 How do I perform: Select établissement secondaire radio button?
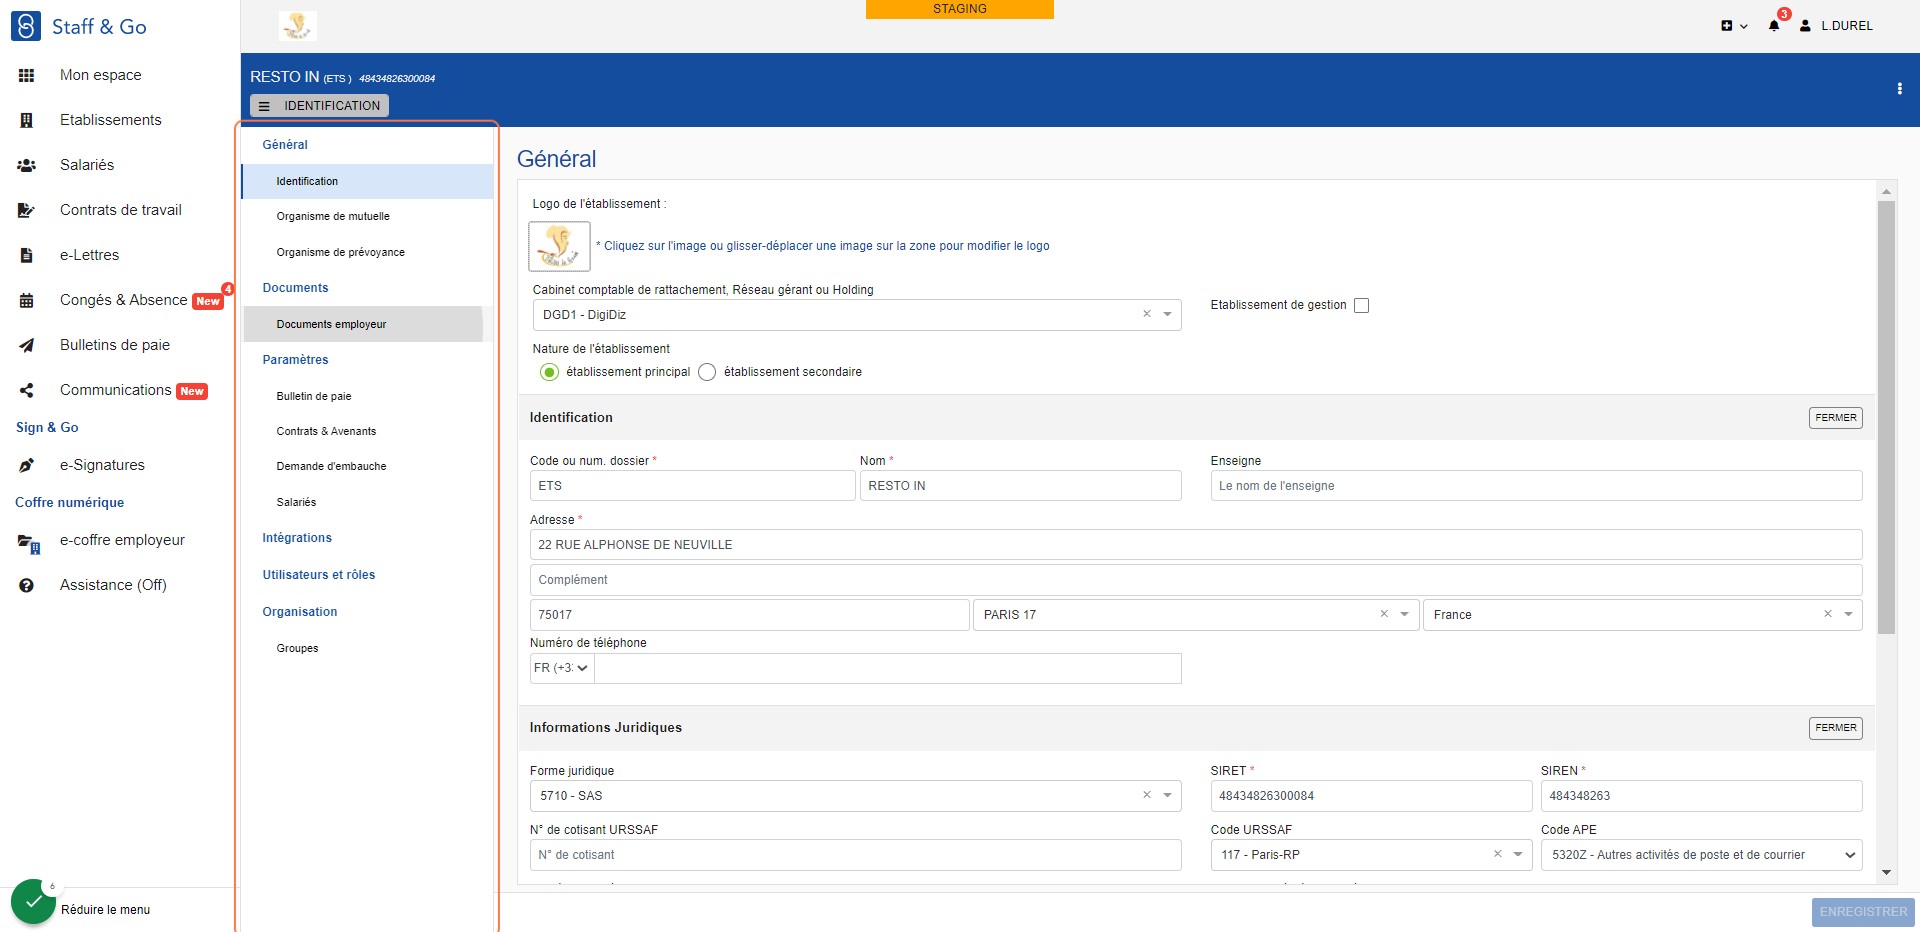707,372
